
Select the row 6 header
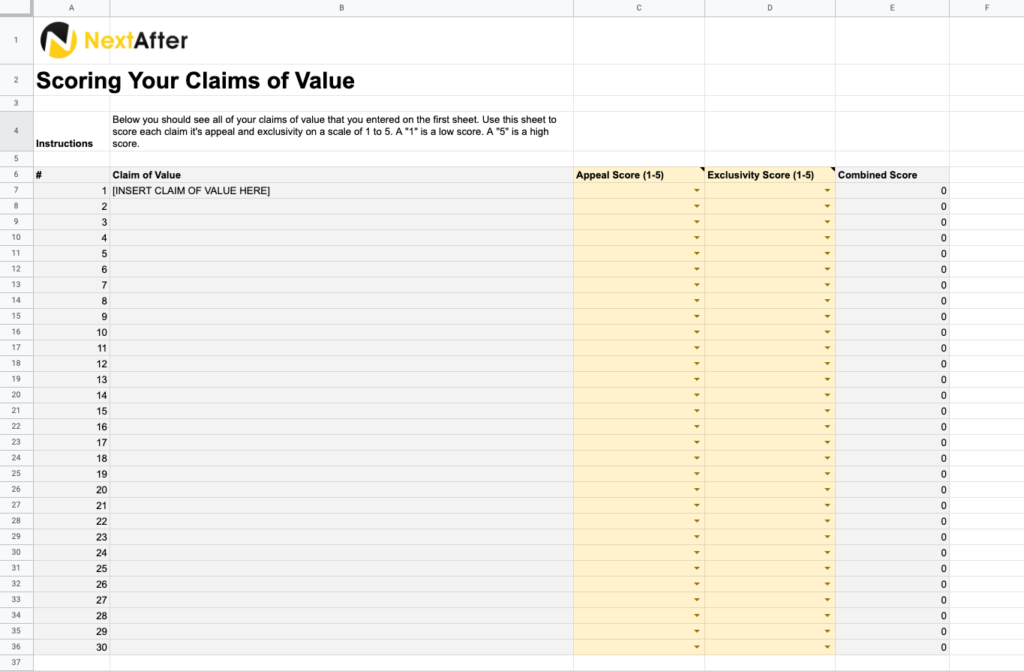click(16, 175)
